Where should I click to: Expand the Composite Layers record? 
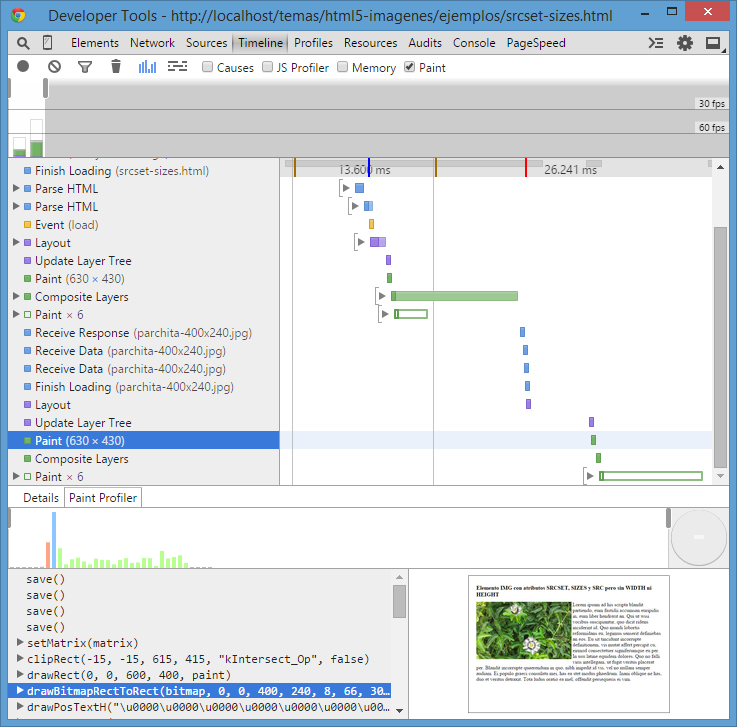(x=16, y=297)
